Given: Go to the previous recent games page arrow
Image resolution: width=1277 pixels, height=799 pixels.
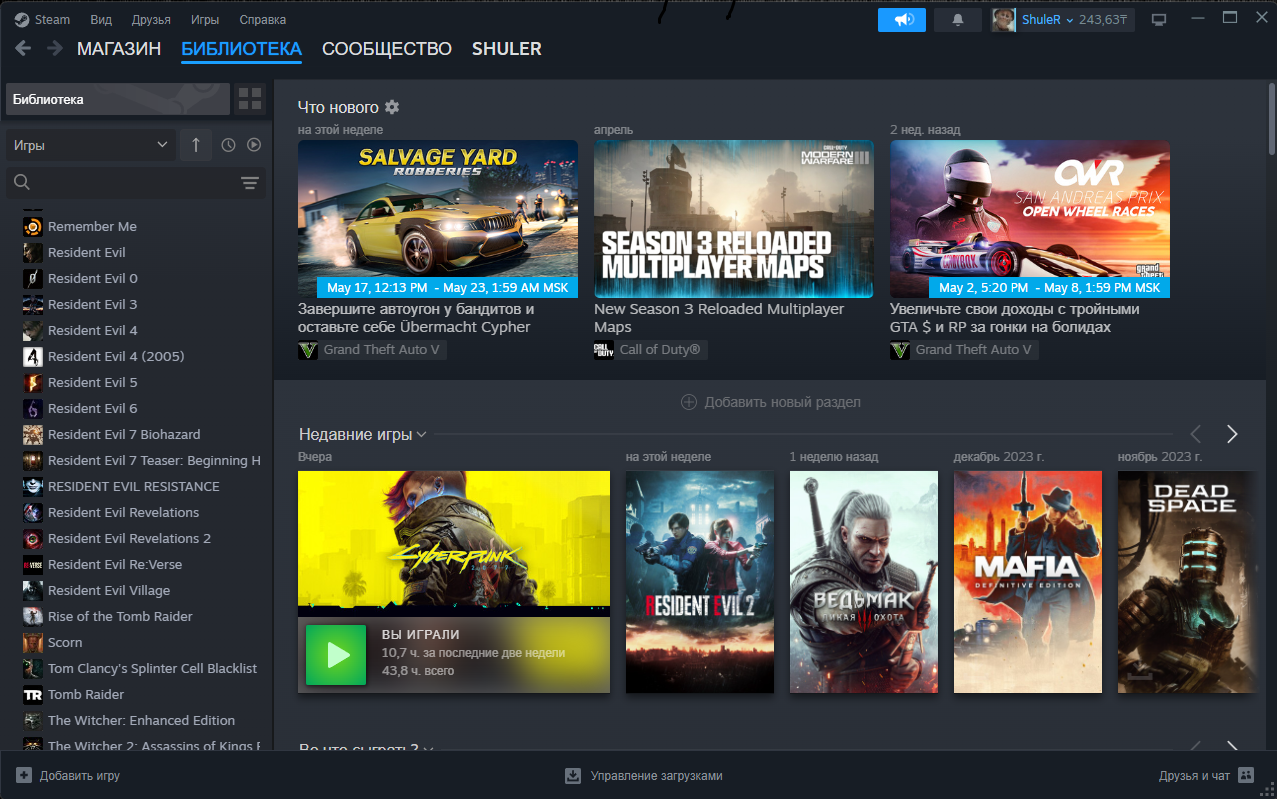Looking at the screenshot, I should pyautogui.click(x=1195, y=434).
